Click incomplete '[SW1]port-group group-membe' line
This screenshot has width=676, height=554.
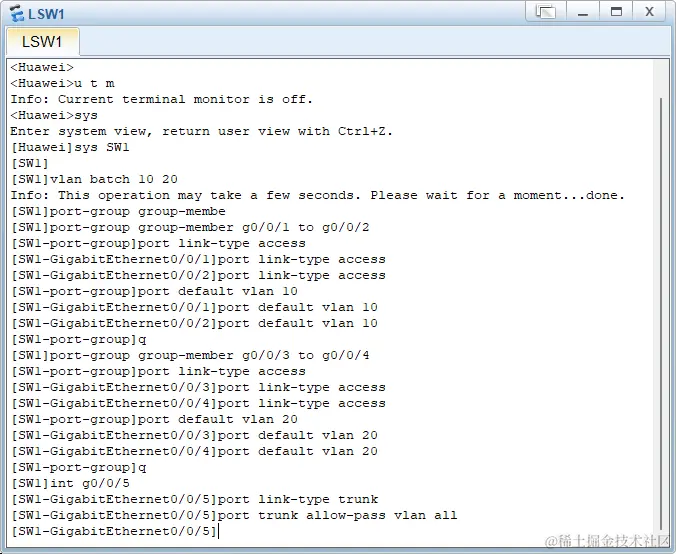tap(118, 211)
